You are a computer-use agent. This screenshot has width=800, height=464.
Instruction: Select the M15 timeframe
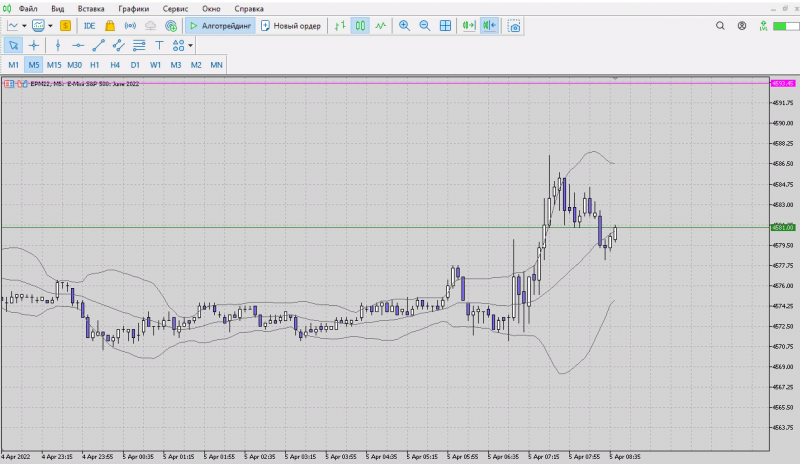[x=54, y=65]
